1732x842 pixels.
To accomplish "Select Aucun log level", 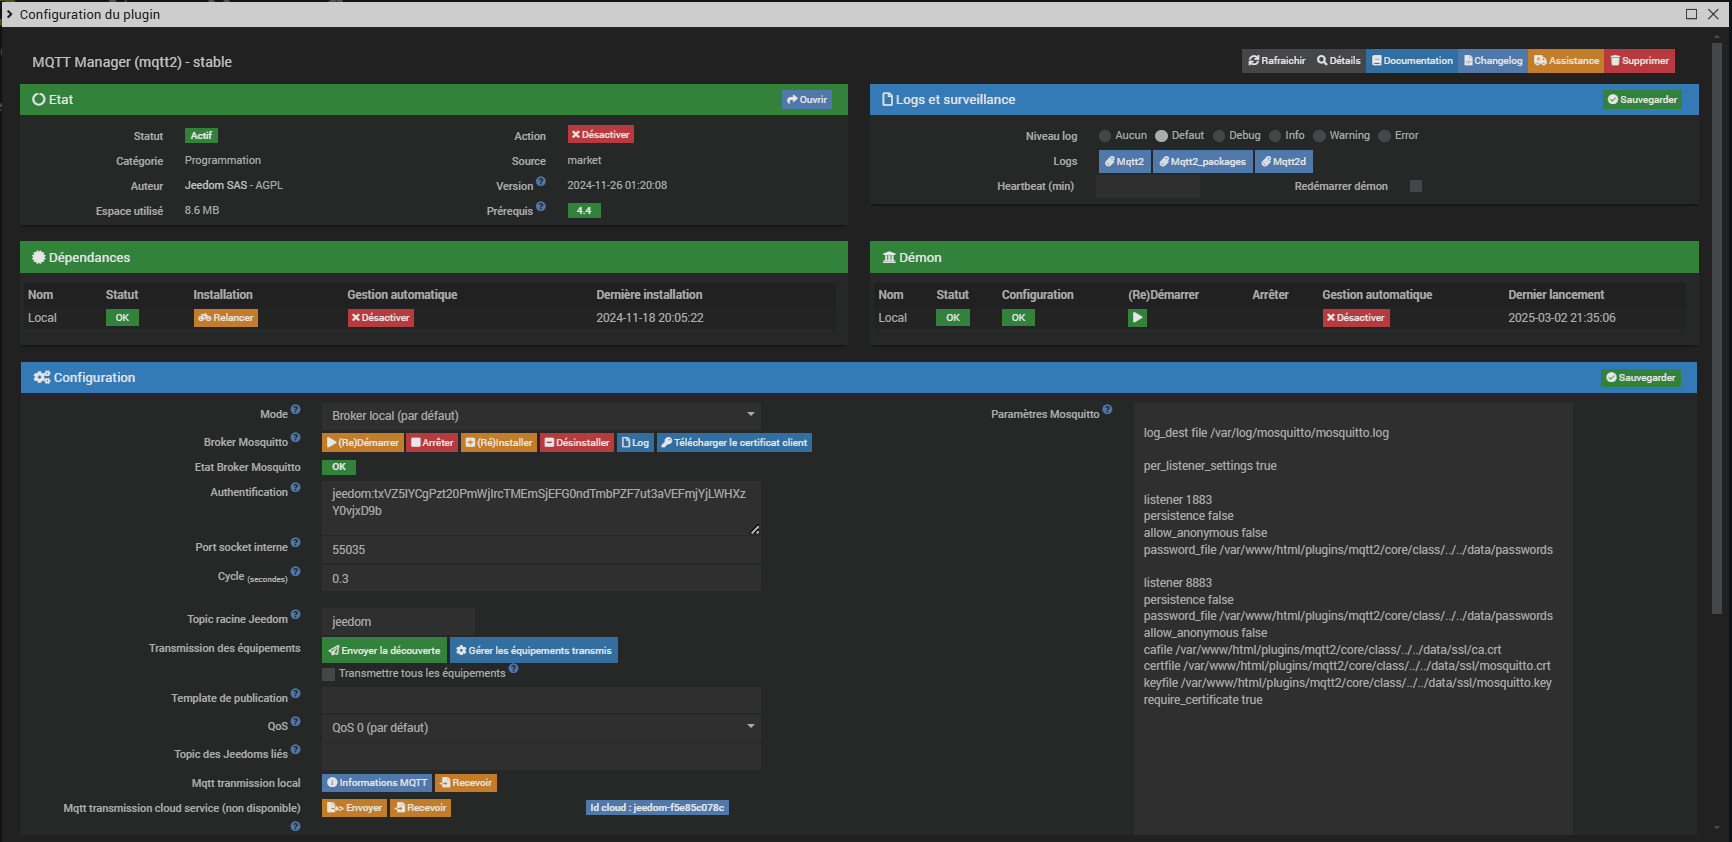I will click(x=1105, y=136).
